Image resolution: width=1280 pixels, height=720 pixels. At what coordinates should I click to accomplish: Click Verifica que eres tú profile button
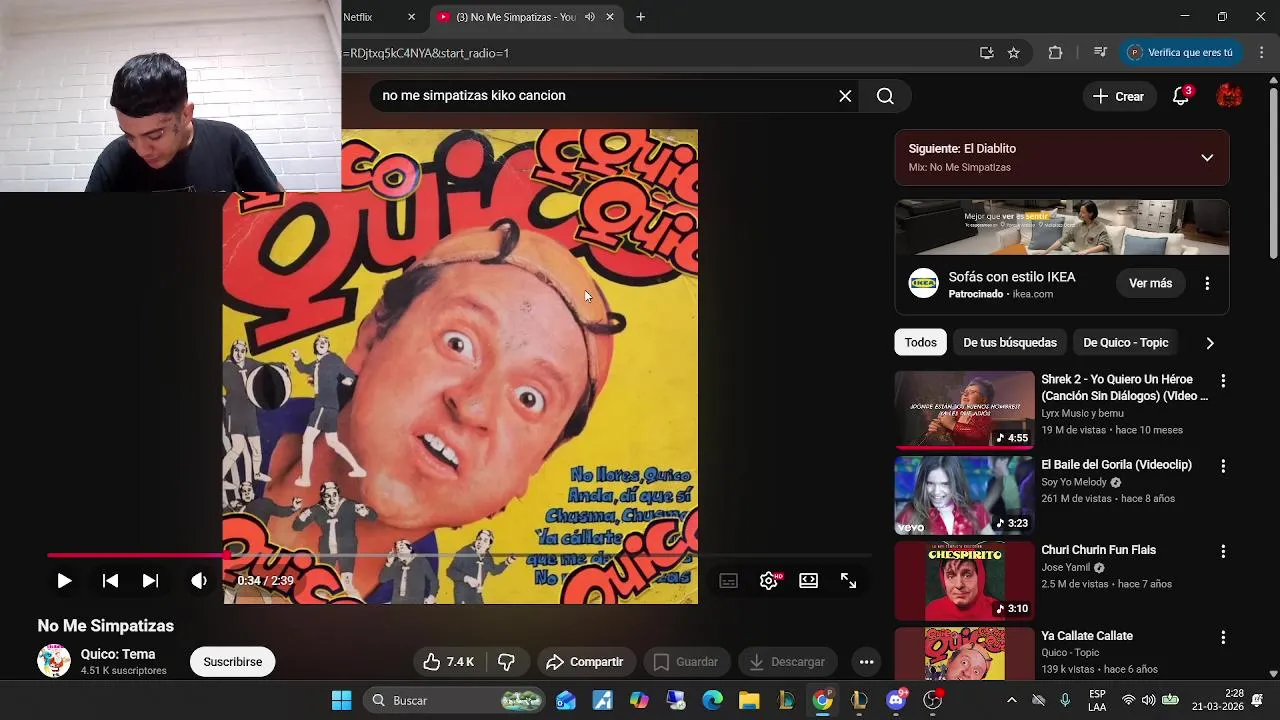click(1181, 53)
